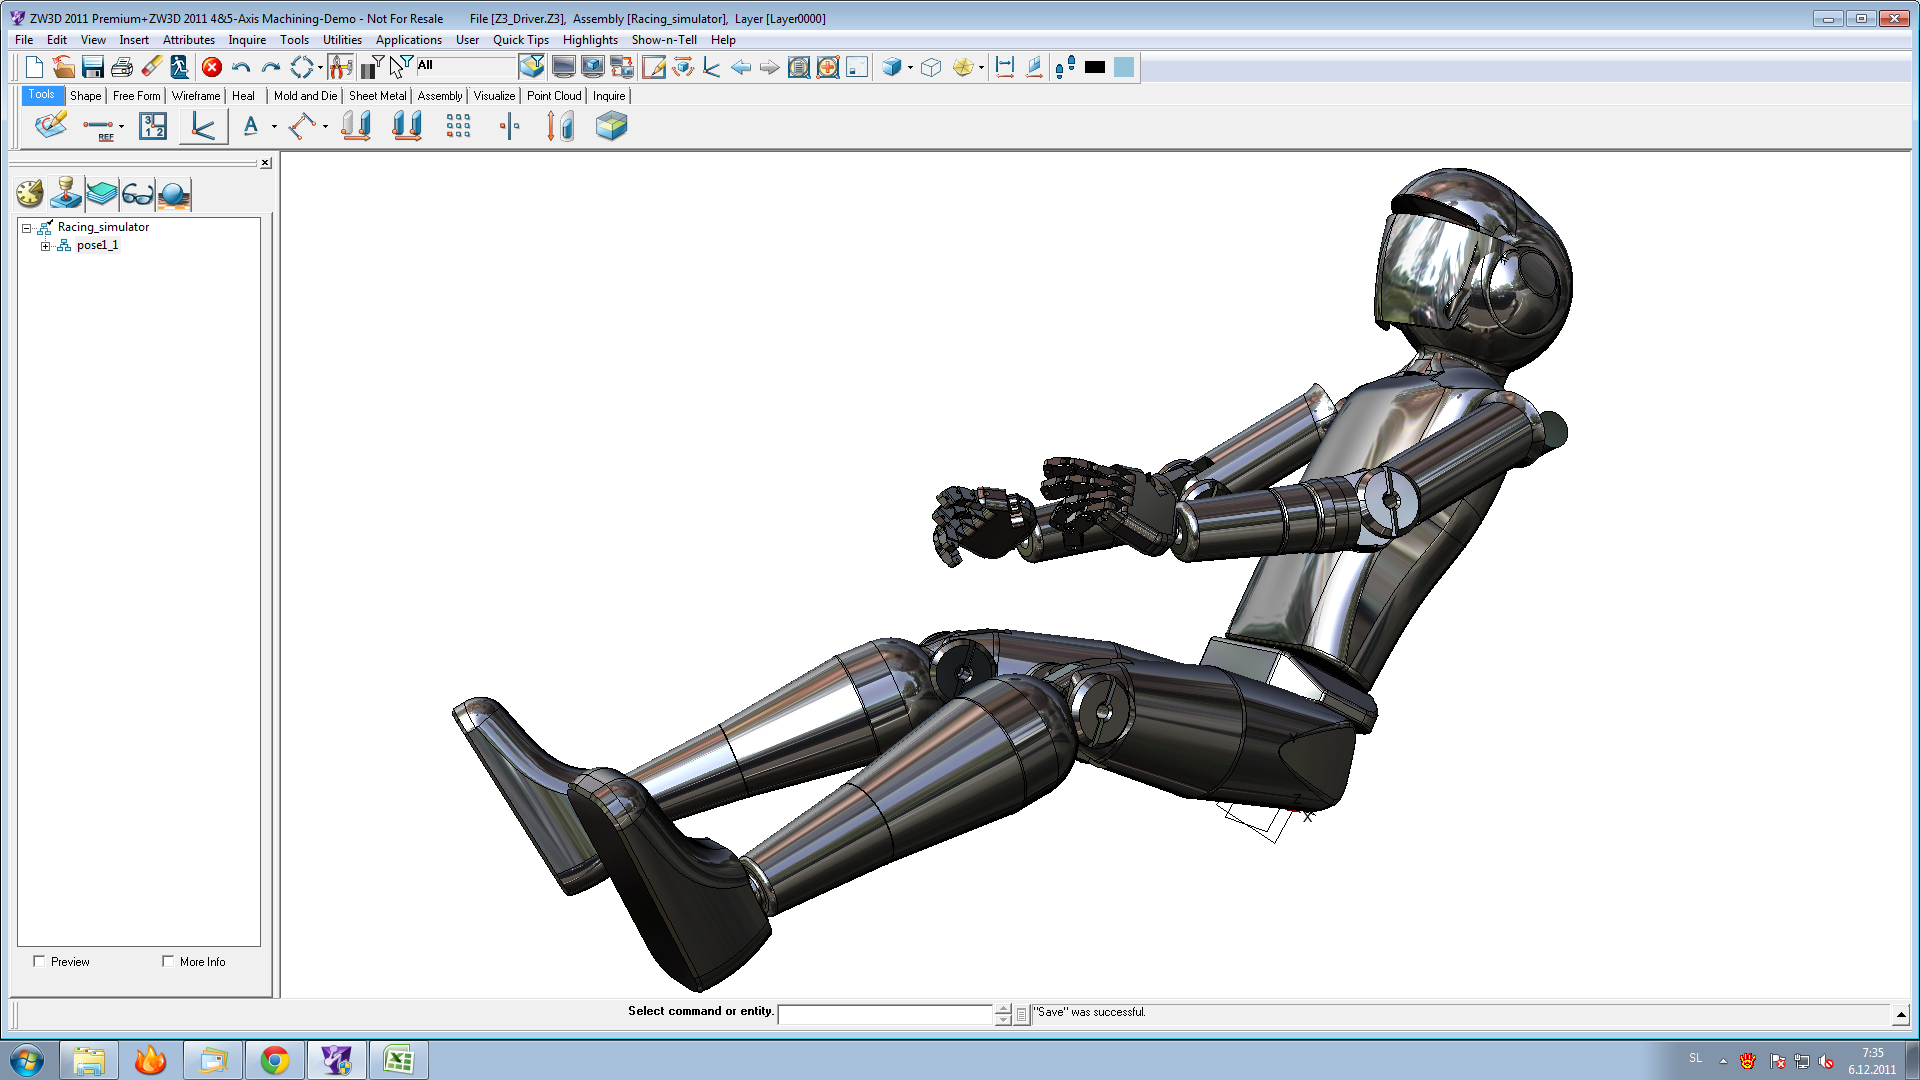Click the pliers tool icon
Screen dimensions: 1920x1080
[340, 67]
